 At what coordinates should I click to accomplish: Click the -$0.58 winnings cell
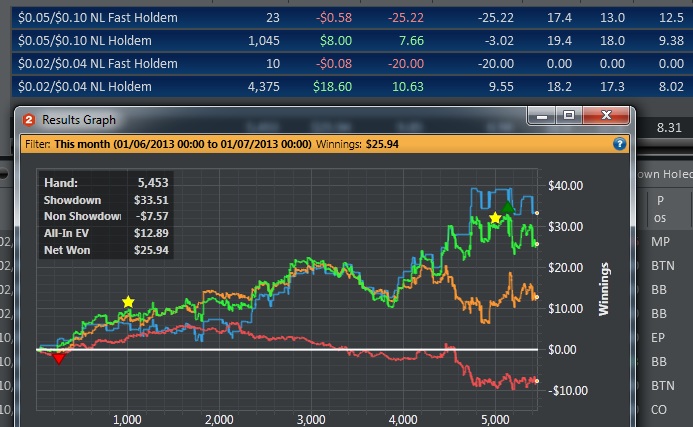point(334,18)
